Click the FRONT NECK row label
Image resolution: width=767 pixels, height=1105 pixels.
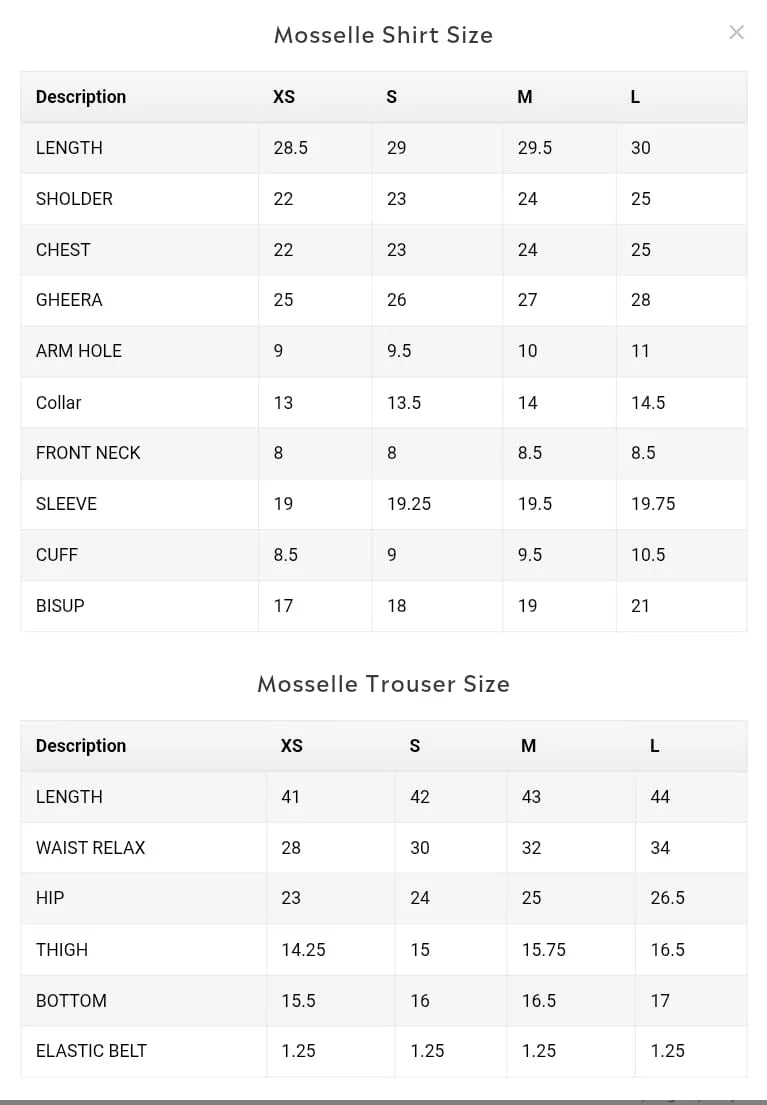[88, 452]
